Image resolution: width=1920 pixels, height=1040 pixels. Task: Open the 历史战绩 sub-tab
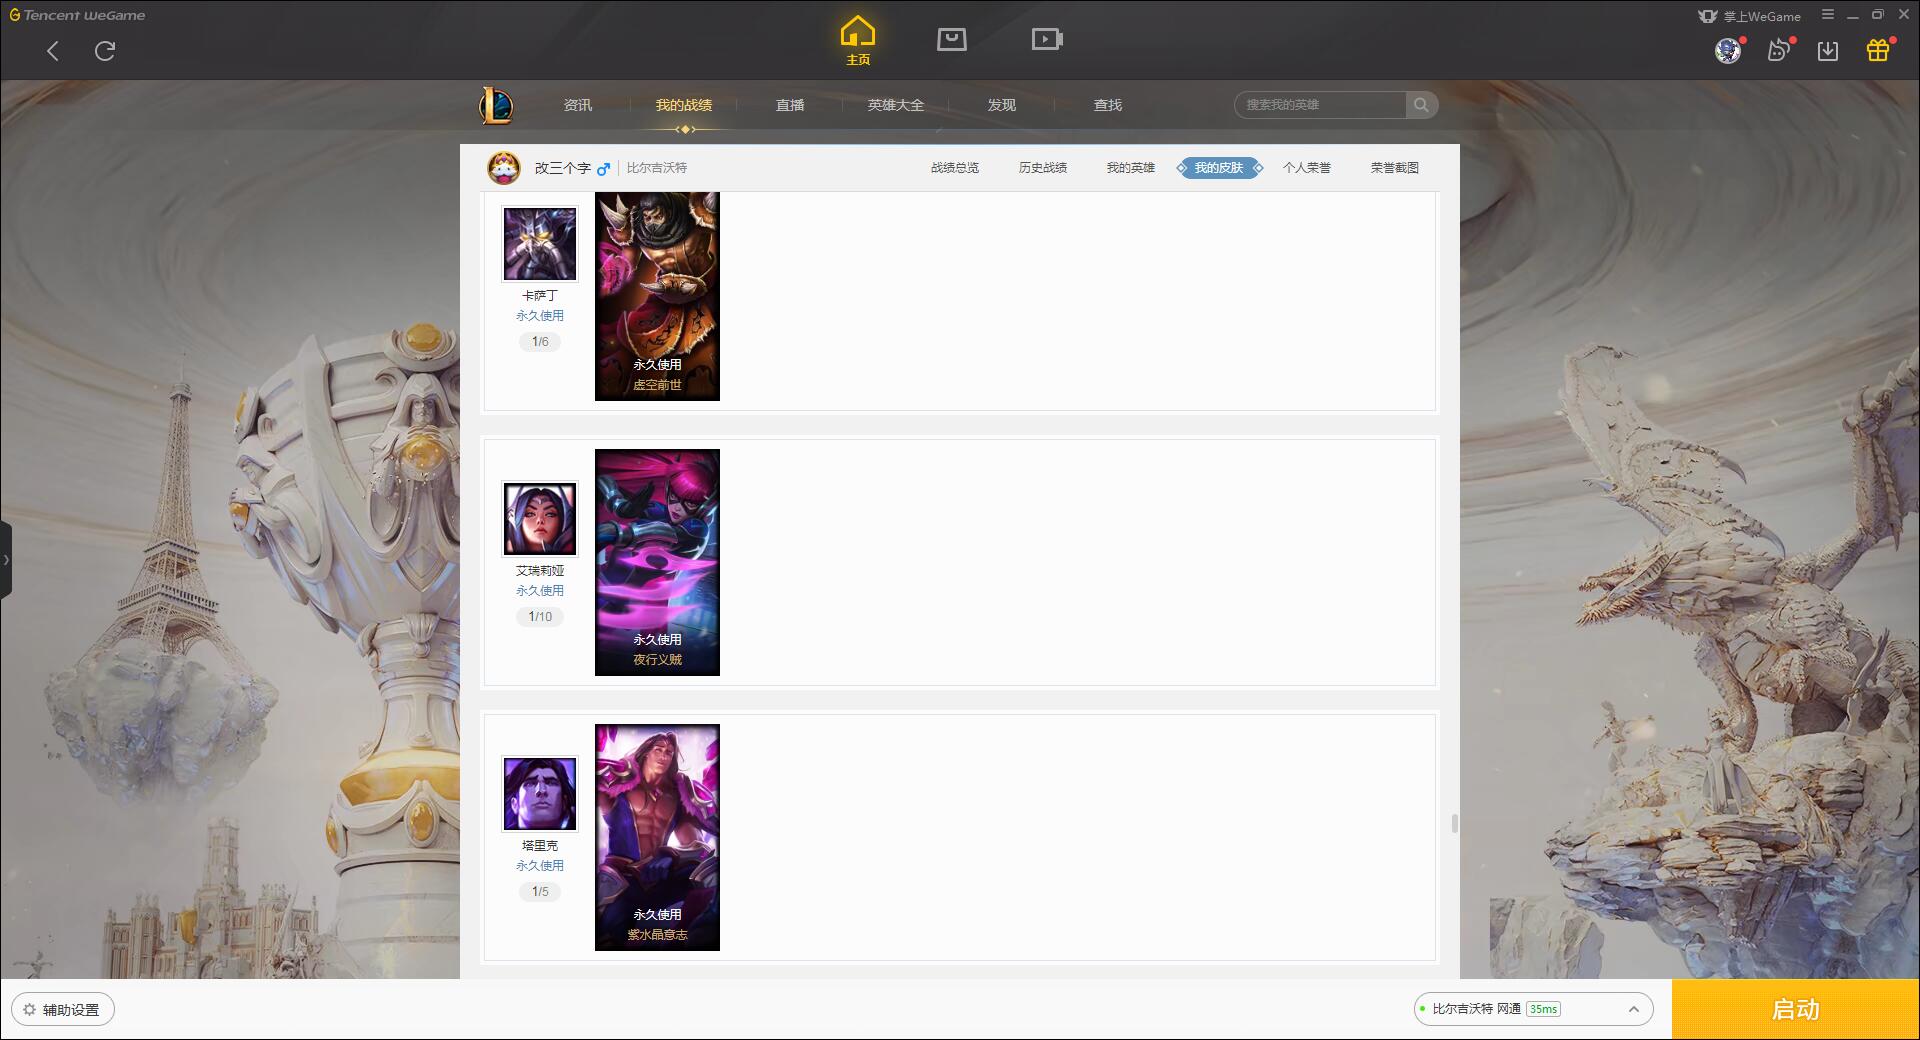[1043, 168]
